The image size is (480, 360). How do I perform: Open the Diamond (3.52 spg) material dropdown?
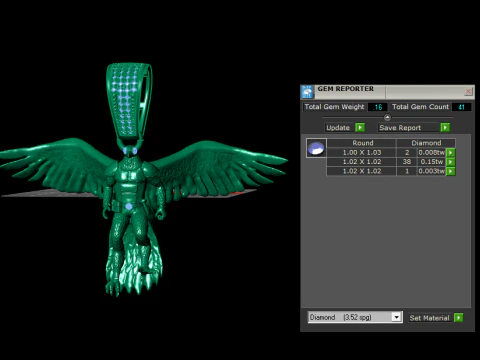tap(355, 317)
